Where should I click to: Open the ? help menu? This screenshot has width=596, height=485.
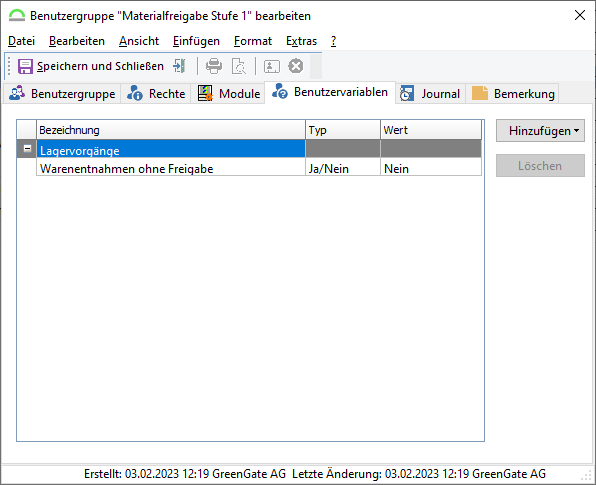(333, 41)
